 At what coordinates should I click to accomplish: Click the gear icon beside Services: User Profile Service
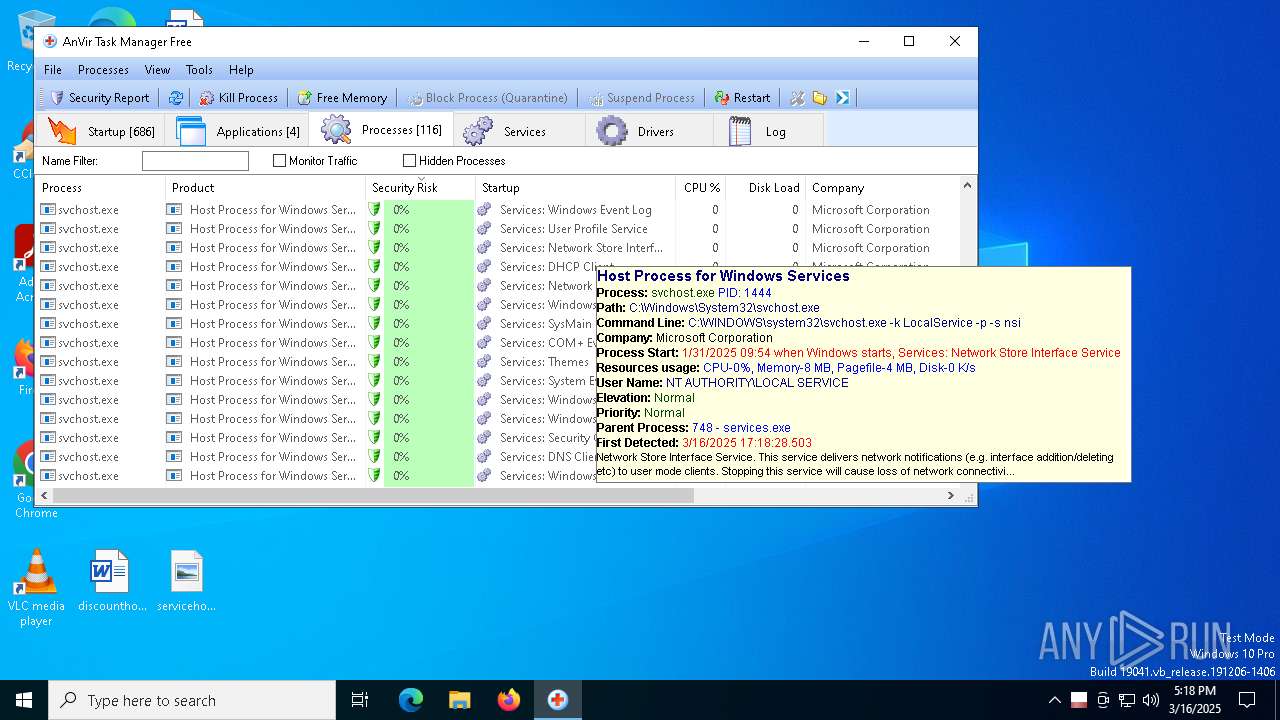click(x=484, y=229)
